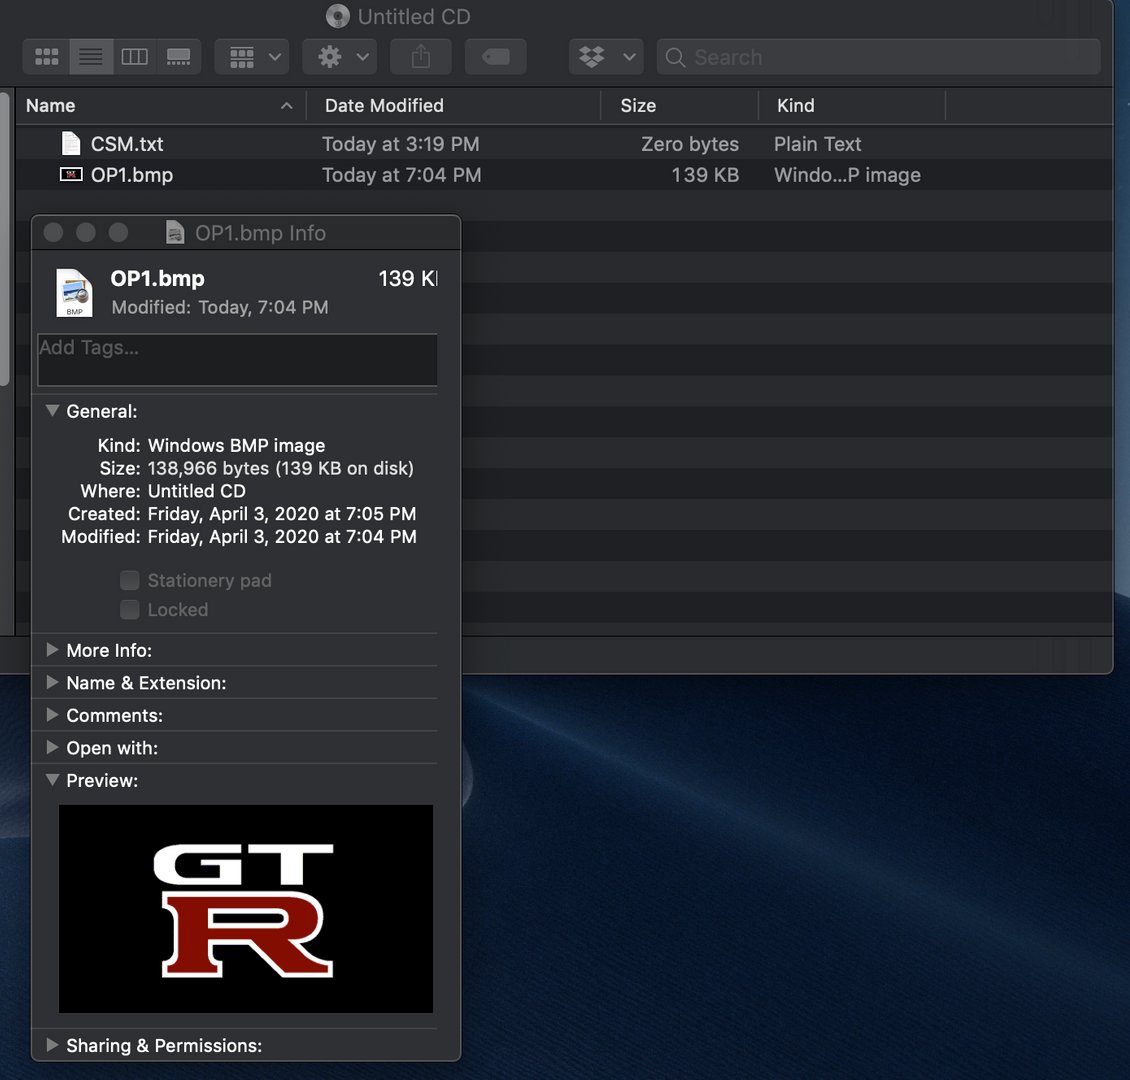
Task: Click the 'Zero bytes' size cell
Action: click(x=690, y=144)
